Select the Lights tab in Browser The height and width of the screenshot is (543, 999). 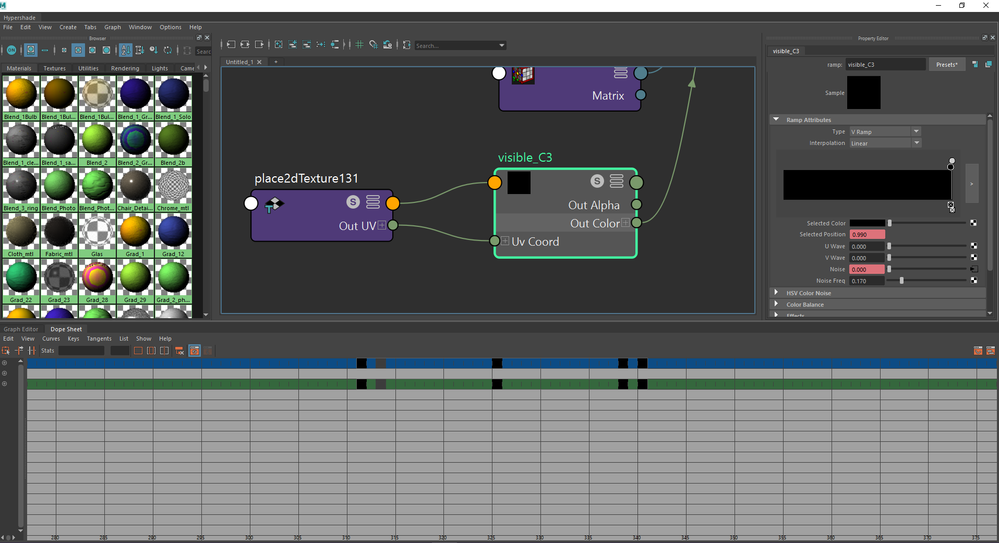click(159, 68)
